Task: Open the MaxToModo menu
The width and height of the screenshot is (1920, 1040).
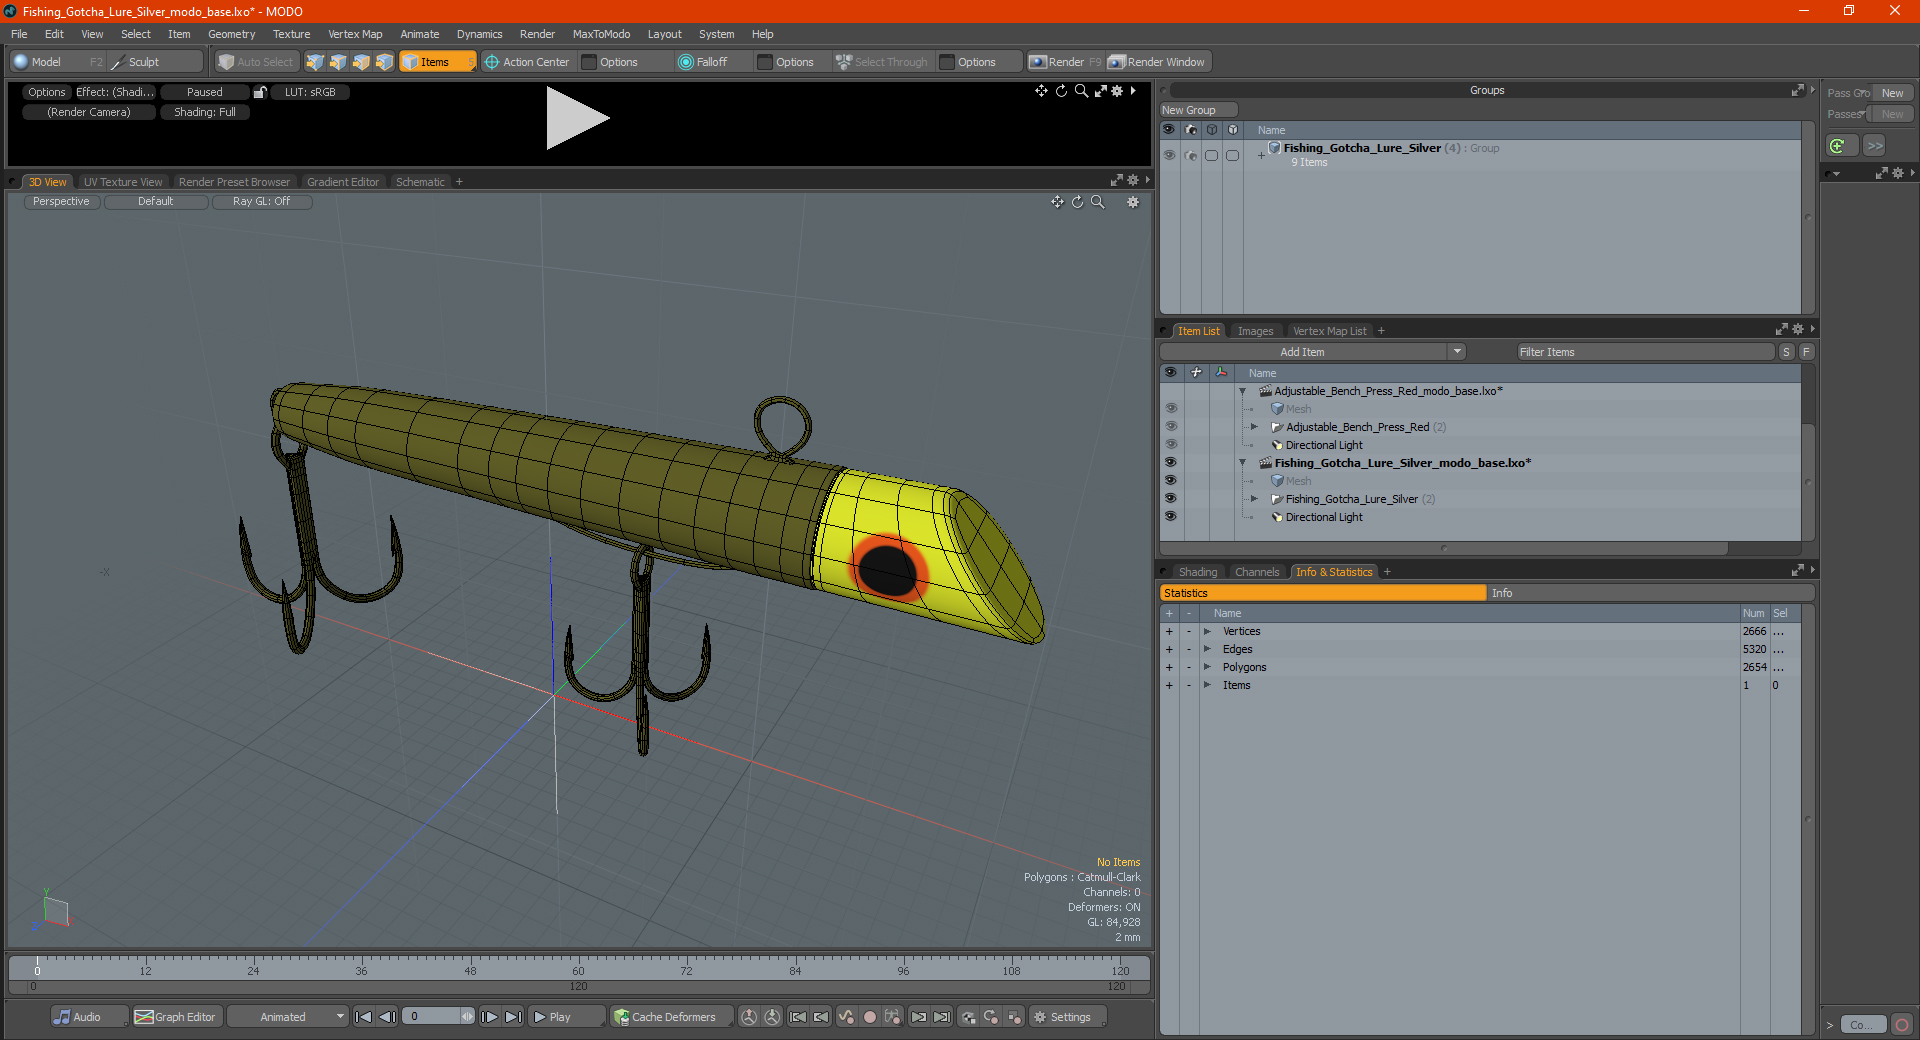Action: pos(601,34)
